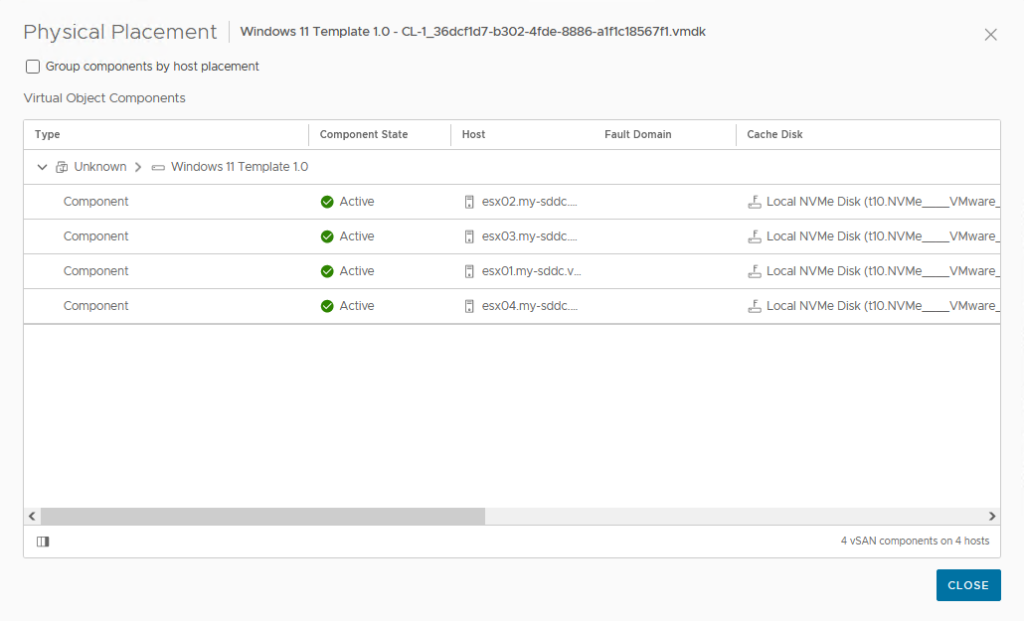
Task: Enable Group components by host placement
Action: [x=33, y=67]
